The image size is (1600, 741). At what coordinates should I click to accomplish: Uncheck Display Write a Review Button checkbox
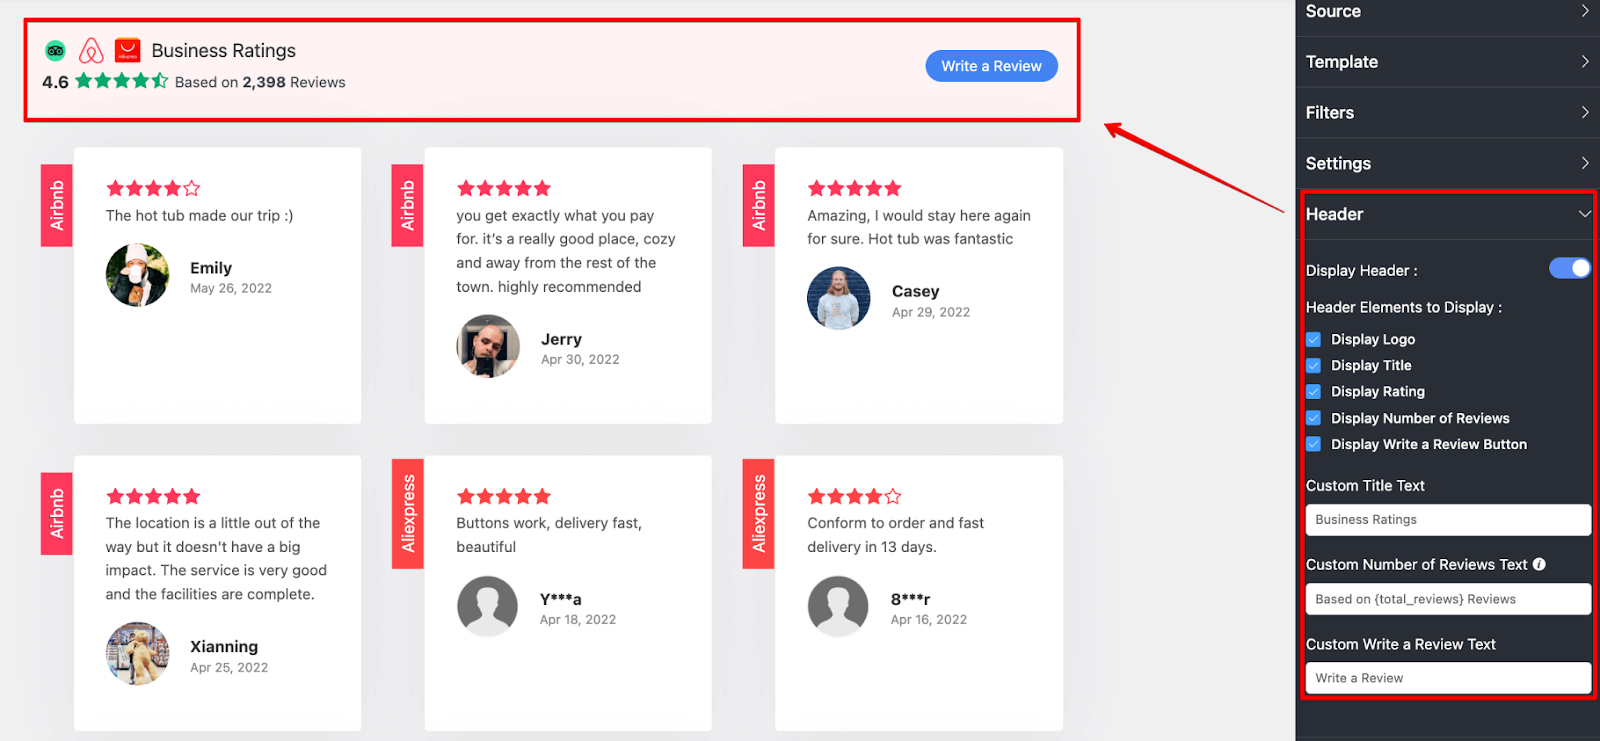pyautogui.click(x=1314, y=444)
